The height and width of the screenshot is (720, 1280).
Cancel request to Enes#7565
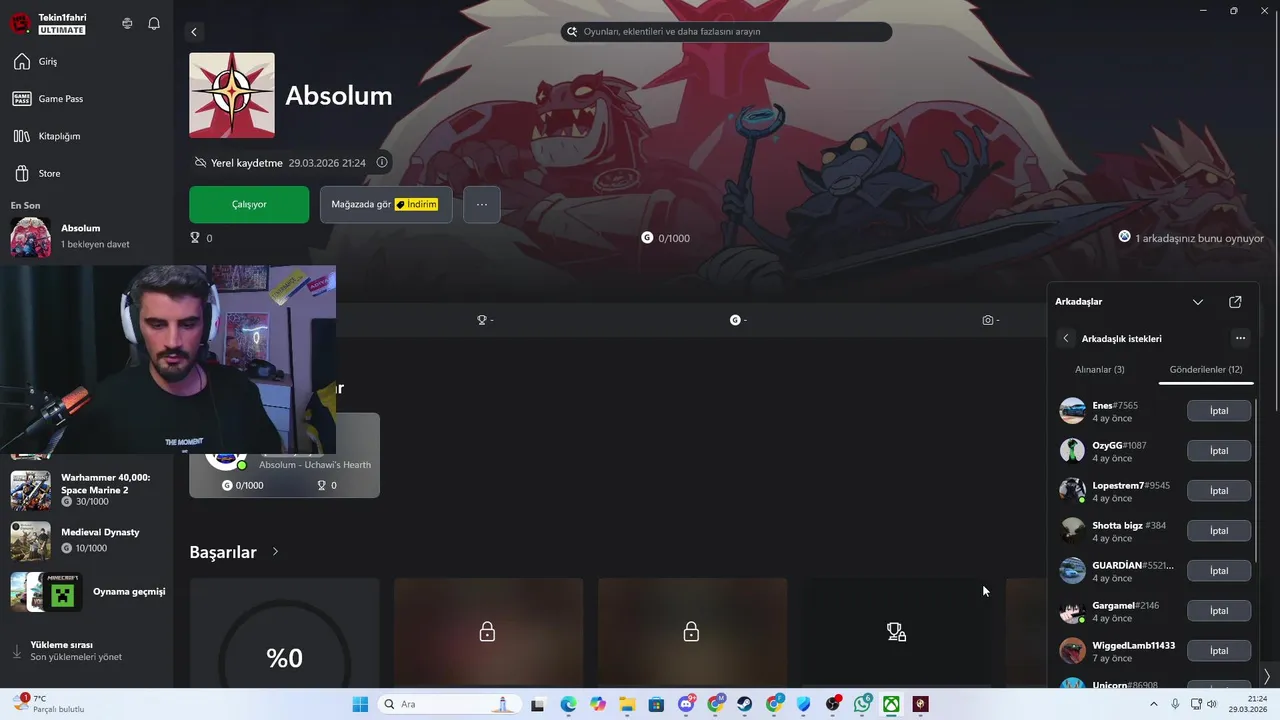1219,411
